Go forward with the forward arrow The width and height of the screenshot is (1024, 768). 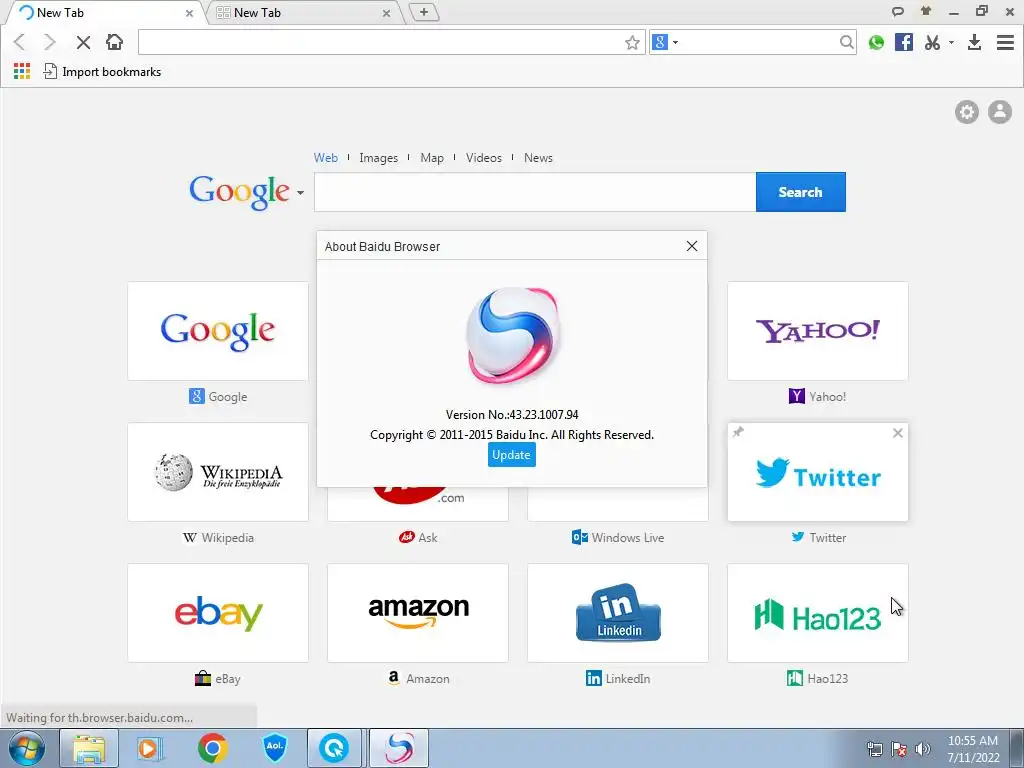pos(50,42)
